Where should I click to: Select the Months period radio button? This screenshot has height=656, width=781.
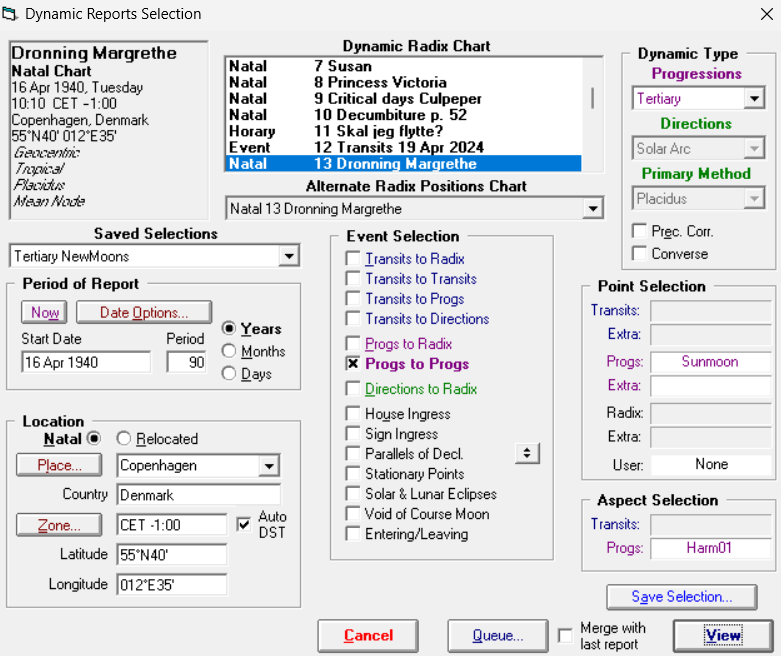point(229,351)
